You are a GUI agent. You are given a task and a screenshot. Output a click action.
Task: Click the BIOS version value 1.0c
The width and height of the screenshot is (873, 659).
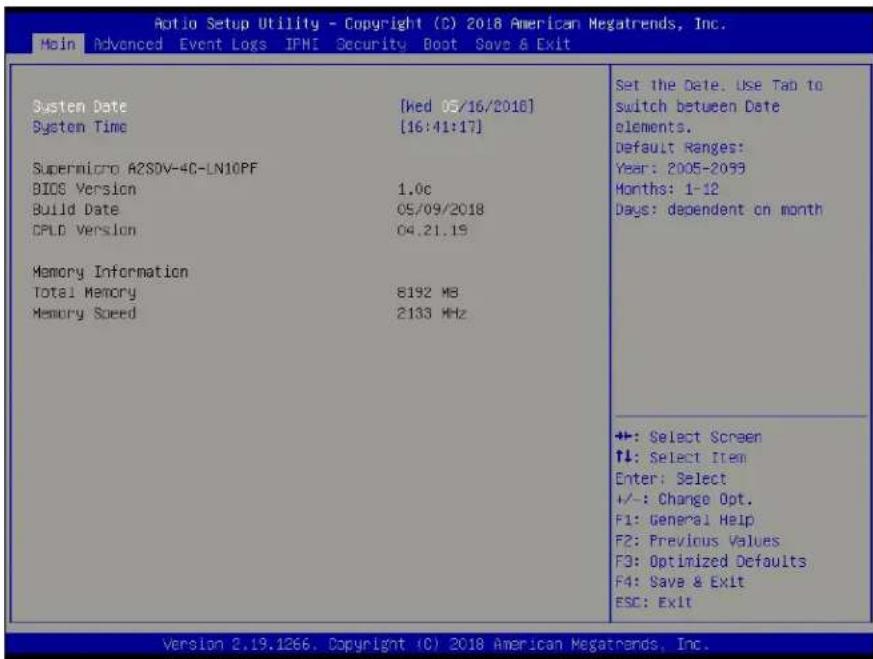pos(414,189)
